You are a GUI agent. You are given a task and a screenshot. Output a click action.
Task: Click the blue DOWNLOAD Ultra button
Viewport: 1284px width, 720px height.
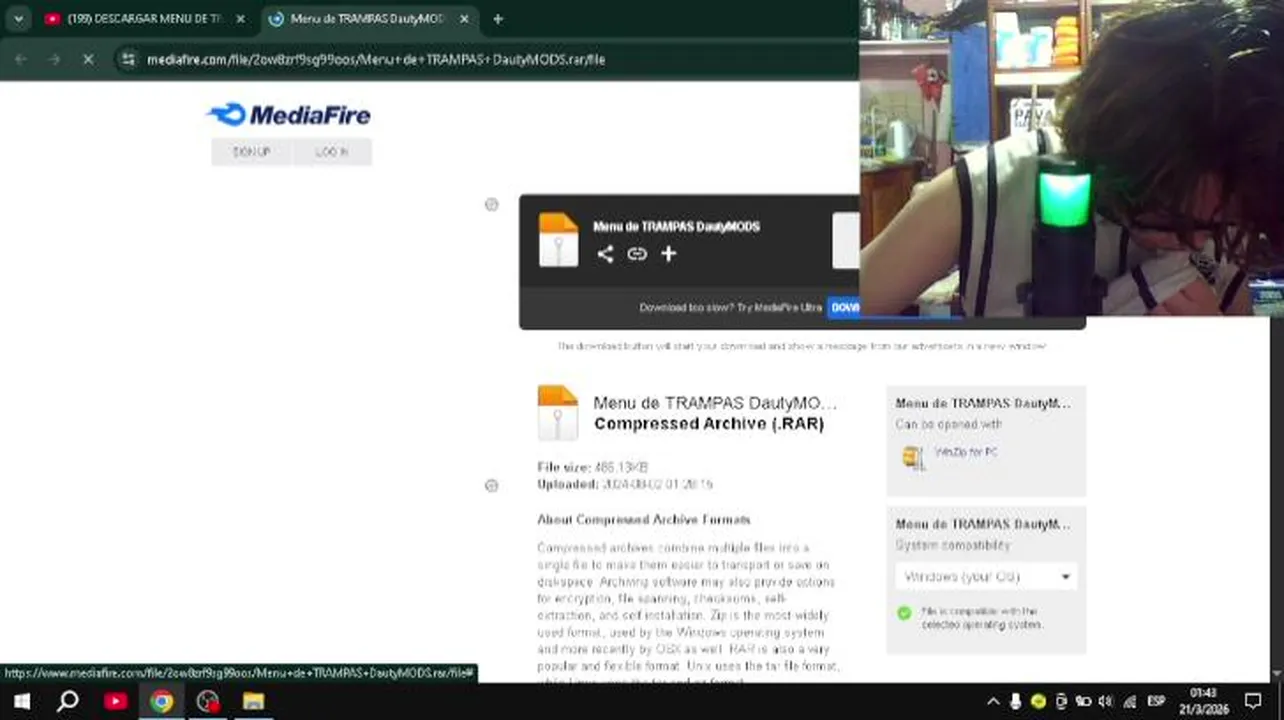(x=845, y=307)
